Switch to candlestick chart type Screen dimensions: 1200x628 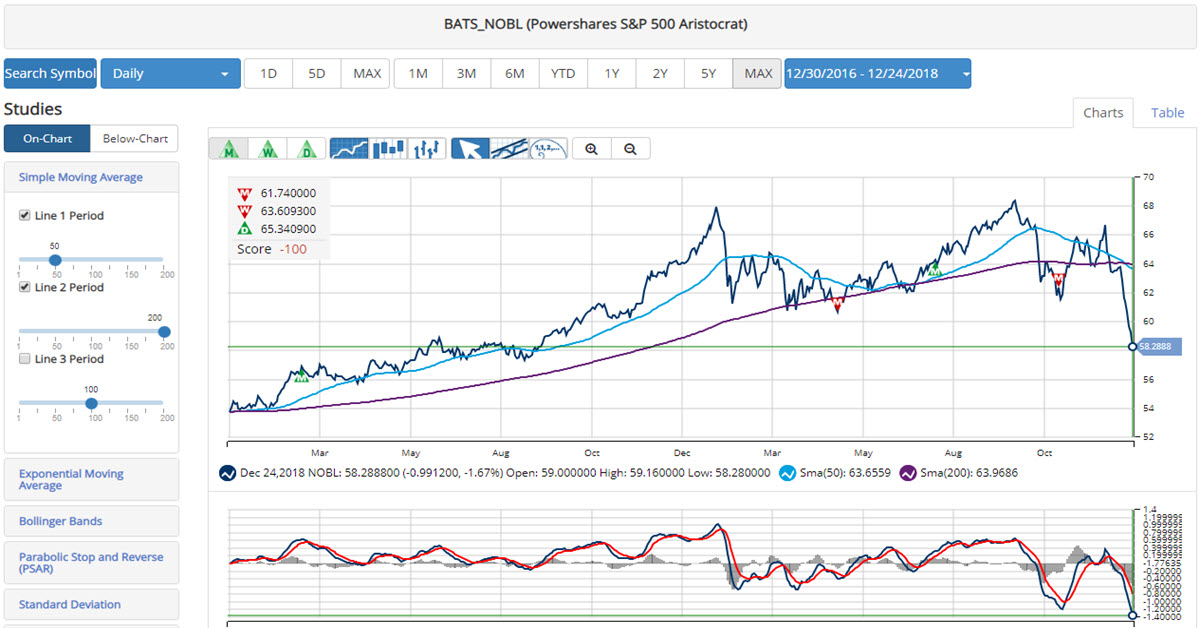(x=389, y=149)
